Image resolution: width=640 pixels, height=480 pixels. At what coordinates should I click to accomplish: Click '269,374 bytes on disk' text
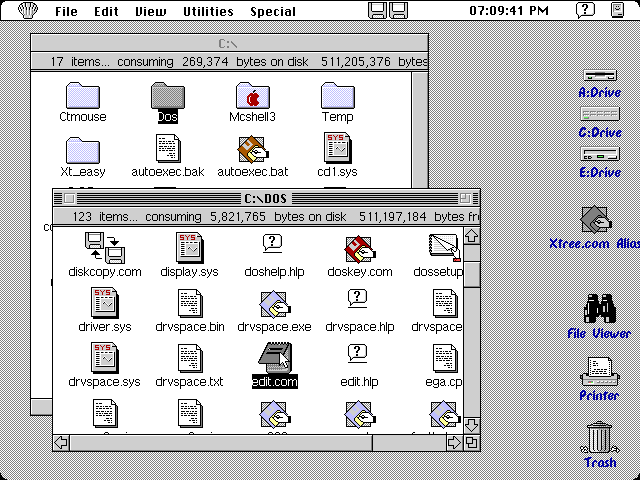coord(245,62)
